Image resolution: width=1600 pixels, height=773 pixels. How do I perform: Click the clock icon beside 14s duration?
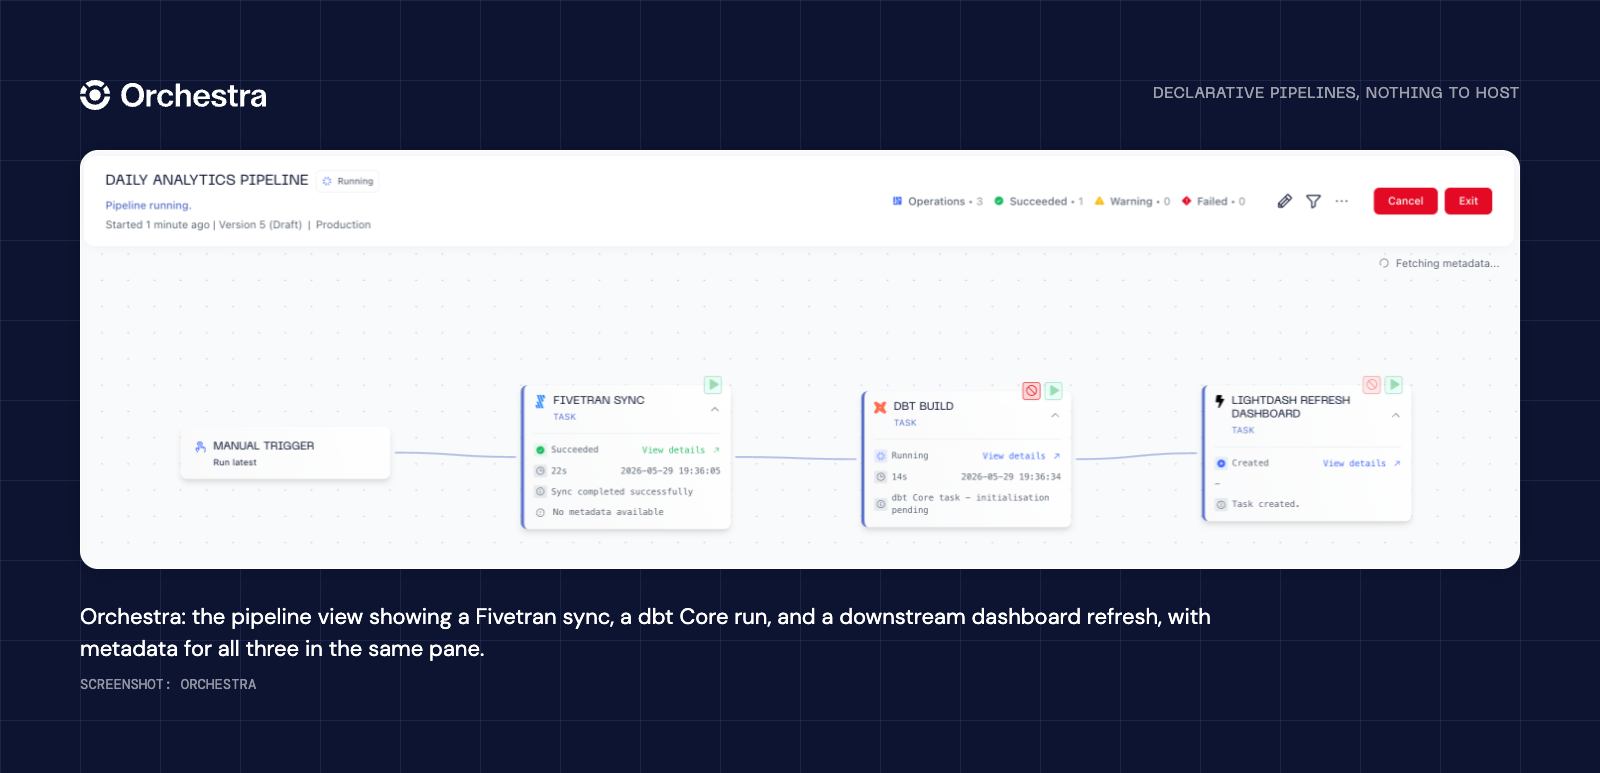click(x=880, y=477)
